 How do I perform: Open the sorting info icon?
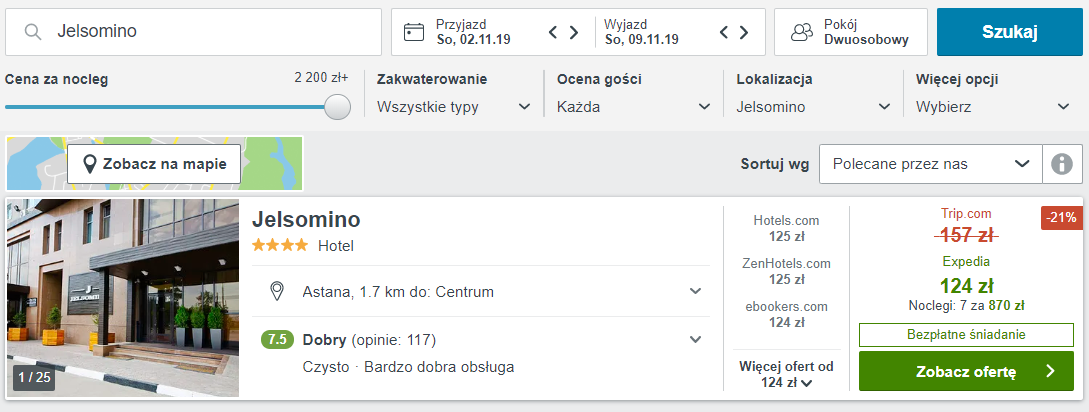point(1062,164)
